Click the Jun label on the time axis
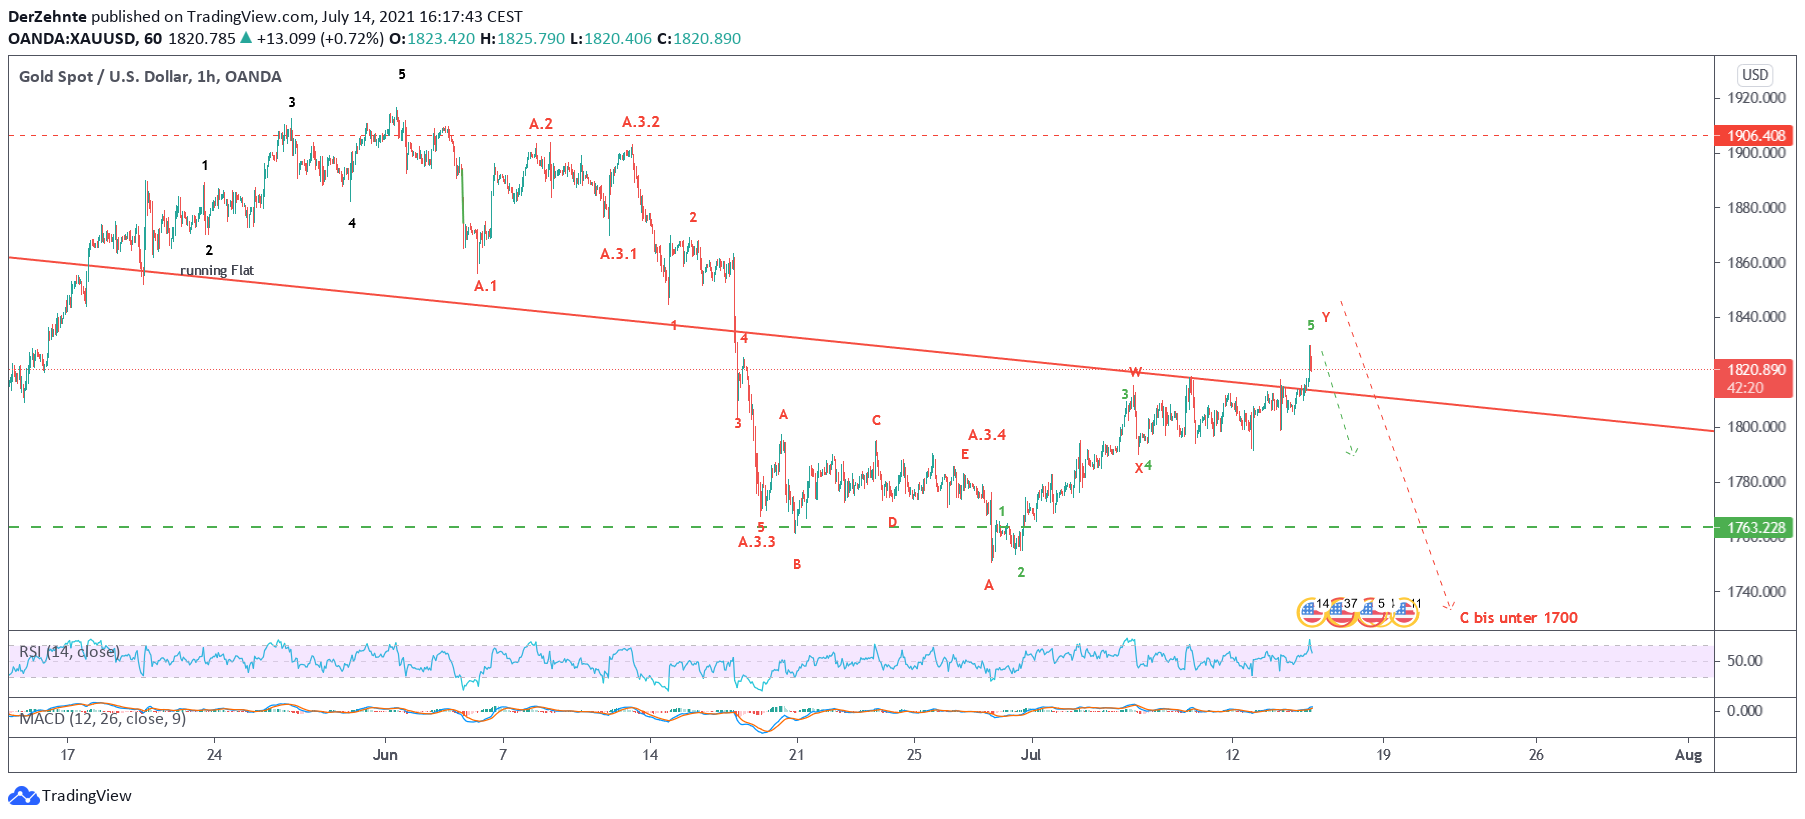Image resolution: width=1805 pixels, height=819 pixels. [385, 755]
